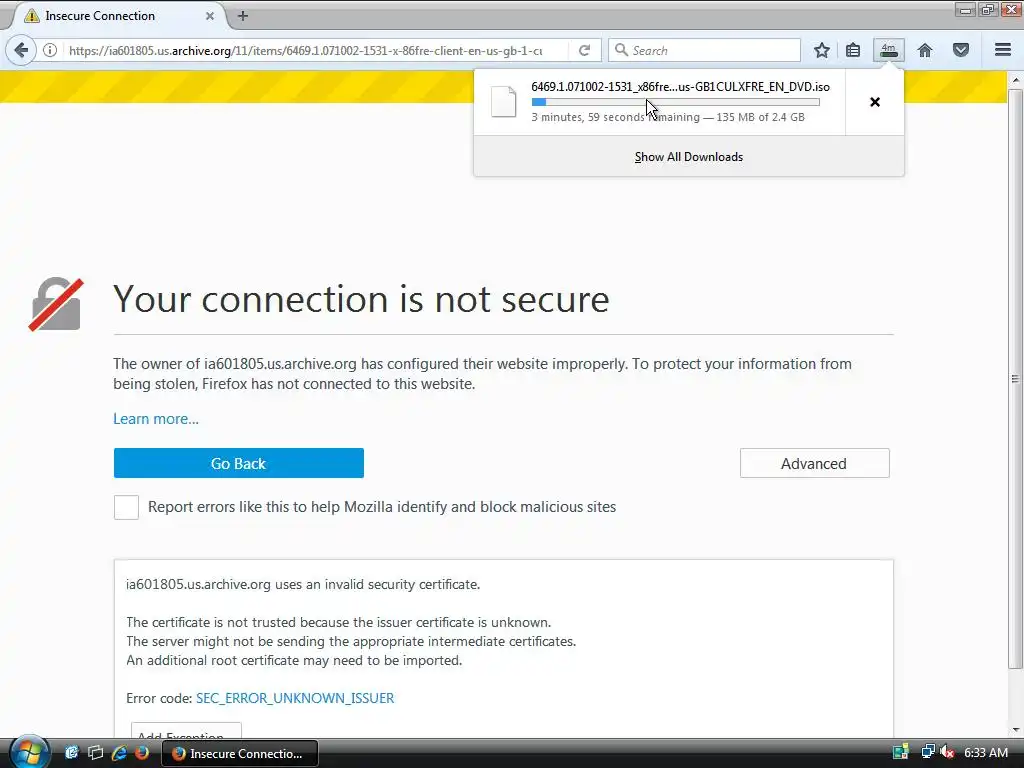Screen dimensions: 1024x768
Task: Click Show All Downloads
Action: [x=689, y=157]
